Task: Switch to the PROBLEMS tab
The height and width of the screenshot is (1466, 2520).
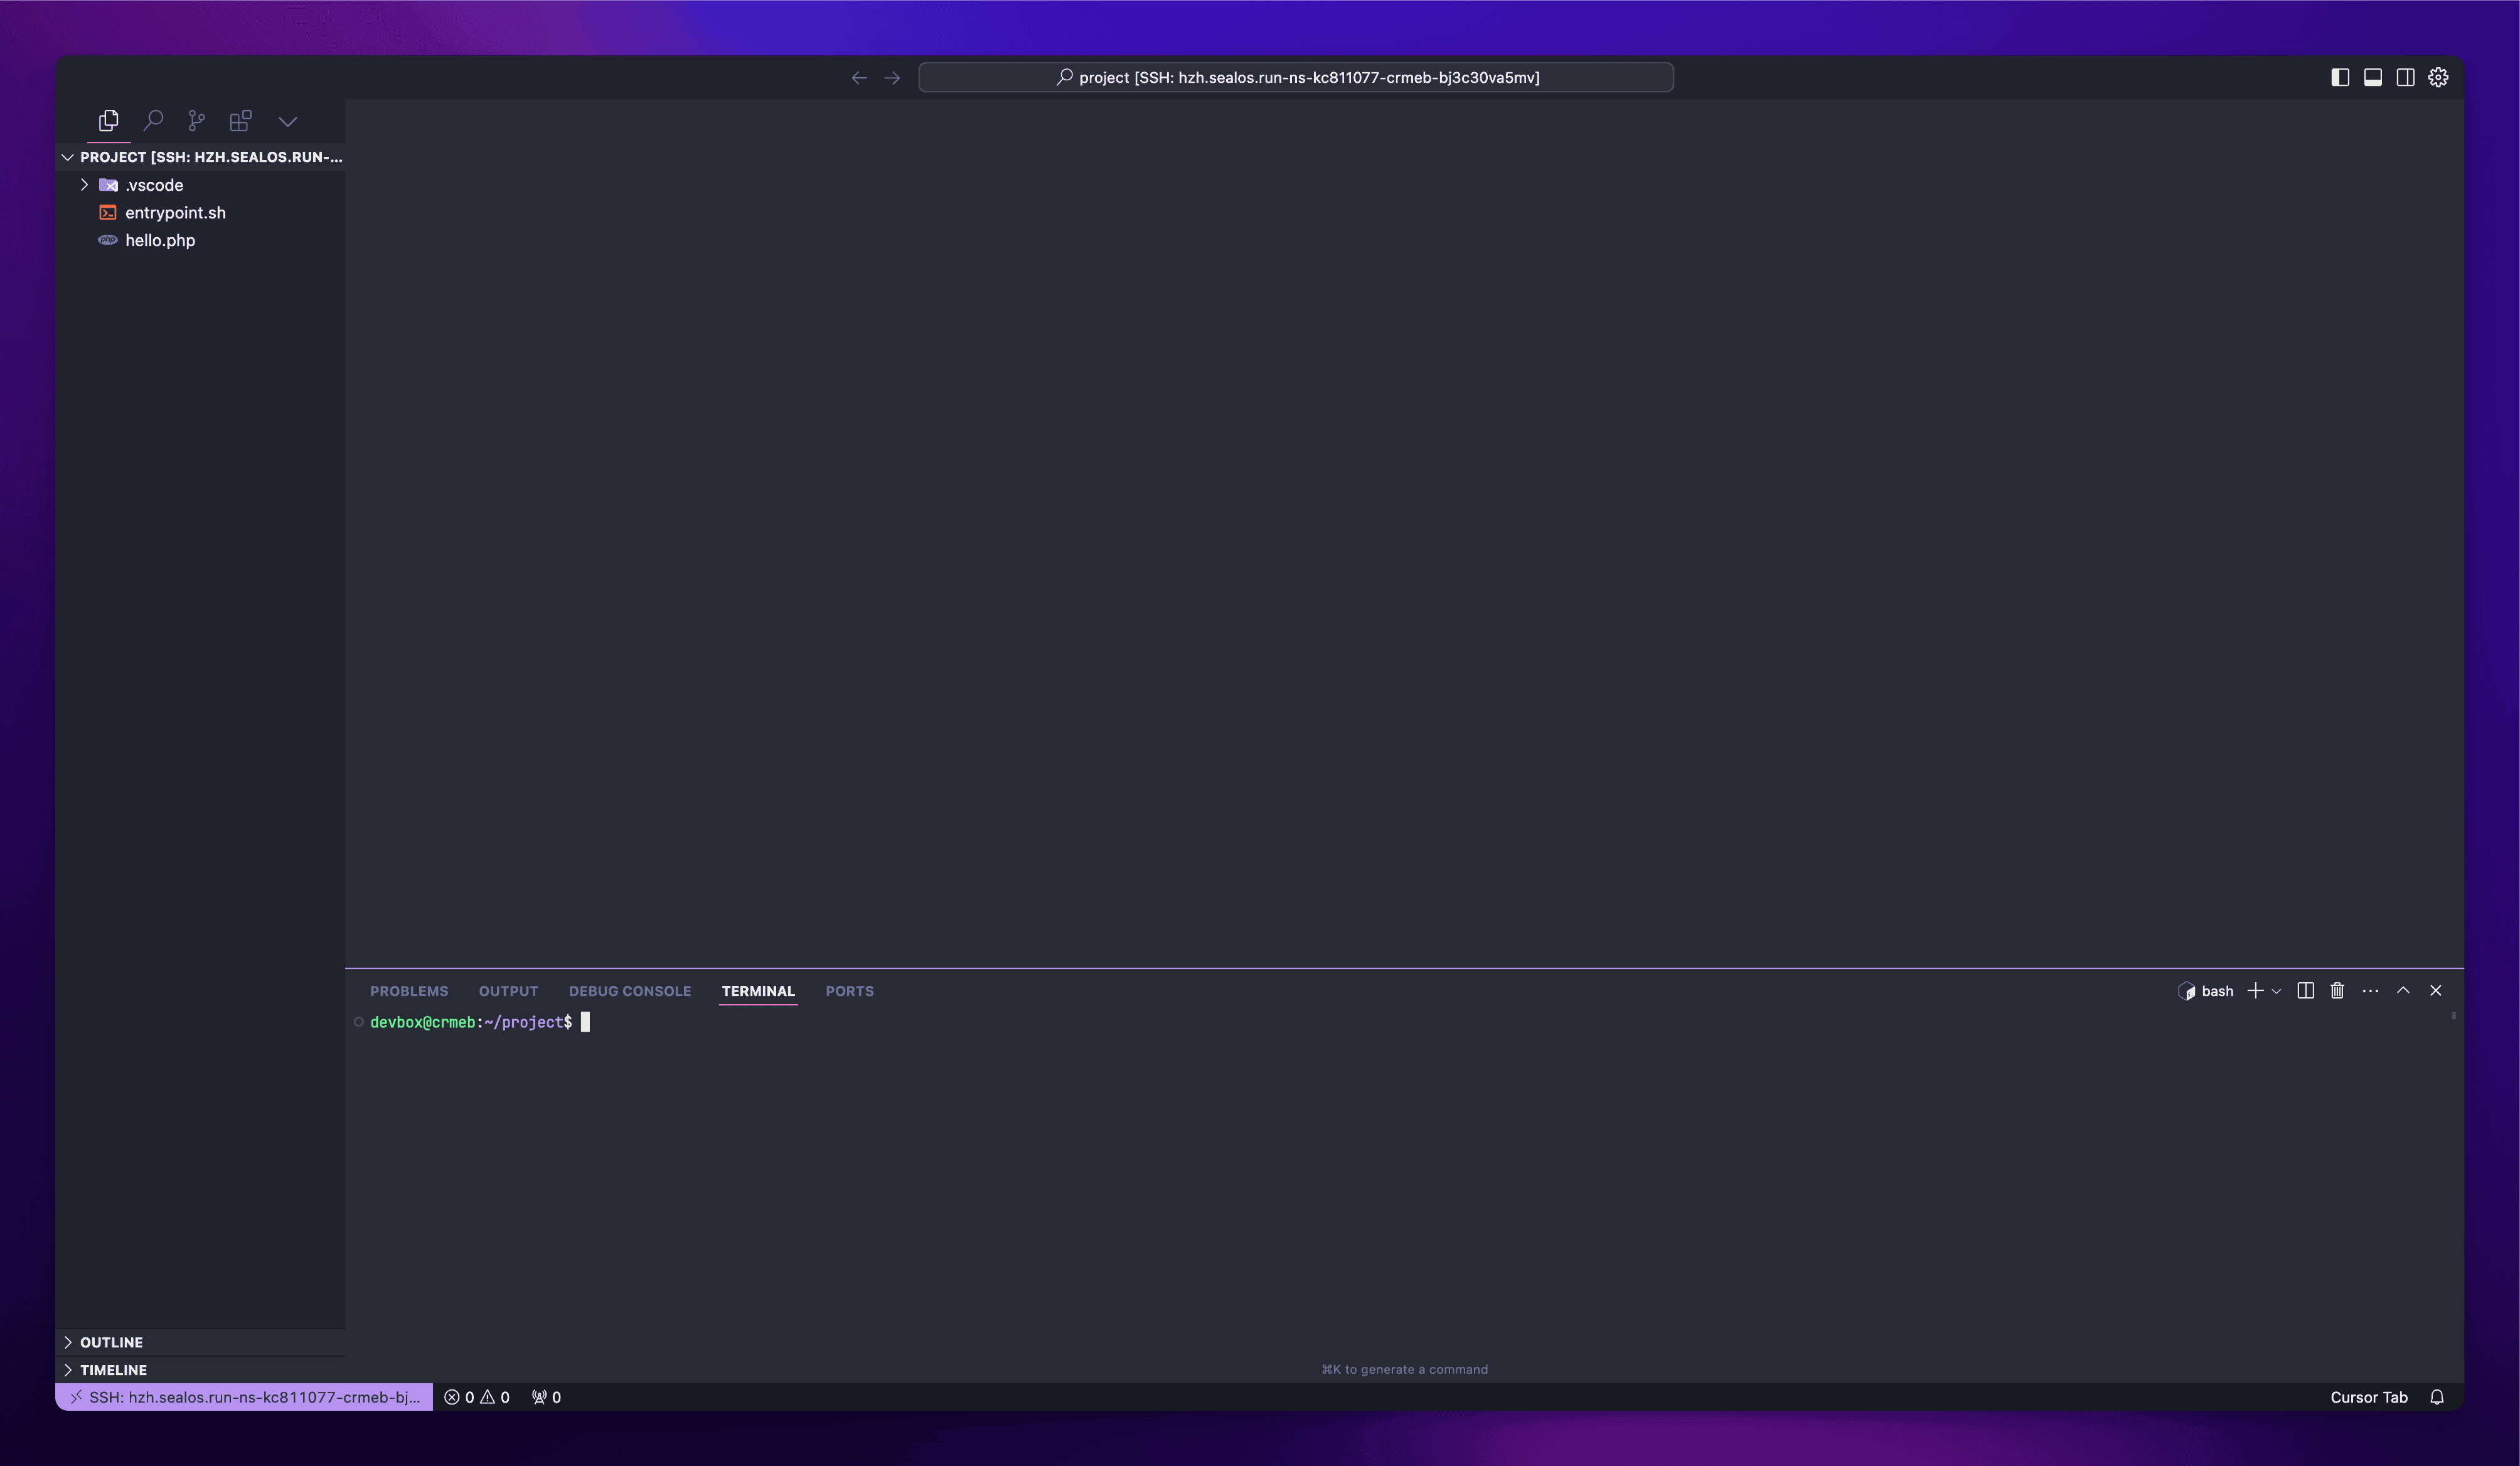Action: (x=409, y=991)
